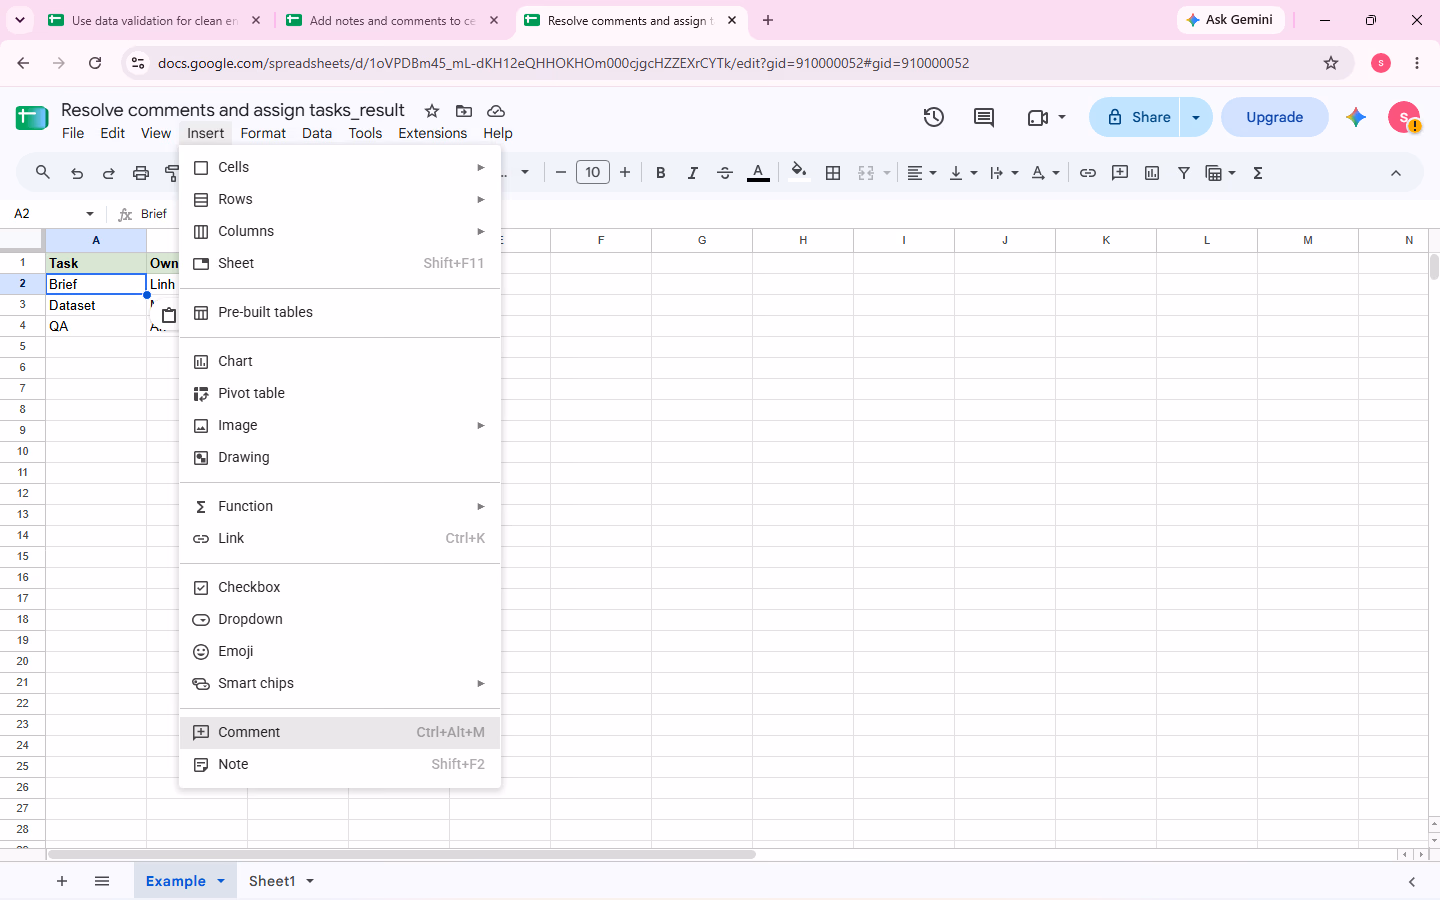This screenshot has width=1440, height=900.
Task: Redo the last action
Action: coord(109,173)
